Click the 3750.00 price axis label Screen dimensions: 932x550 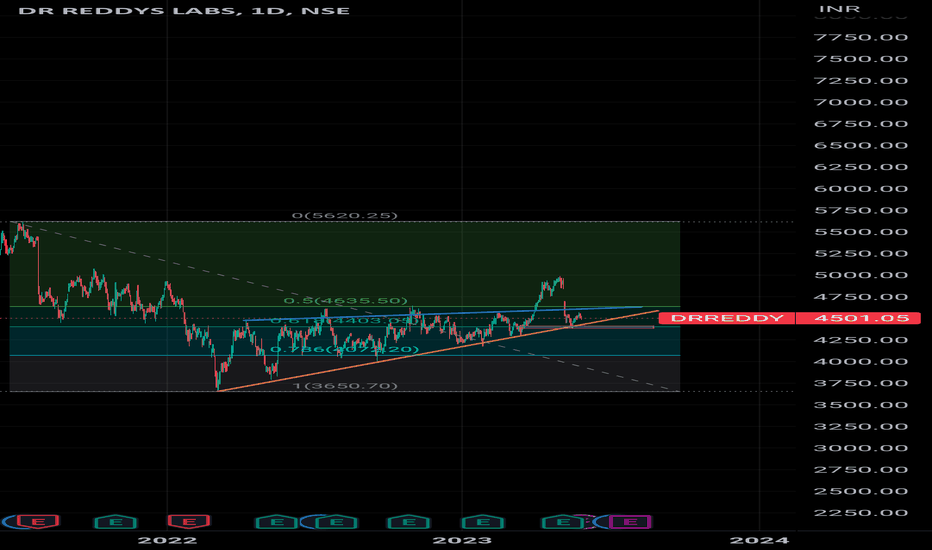861,383
